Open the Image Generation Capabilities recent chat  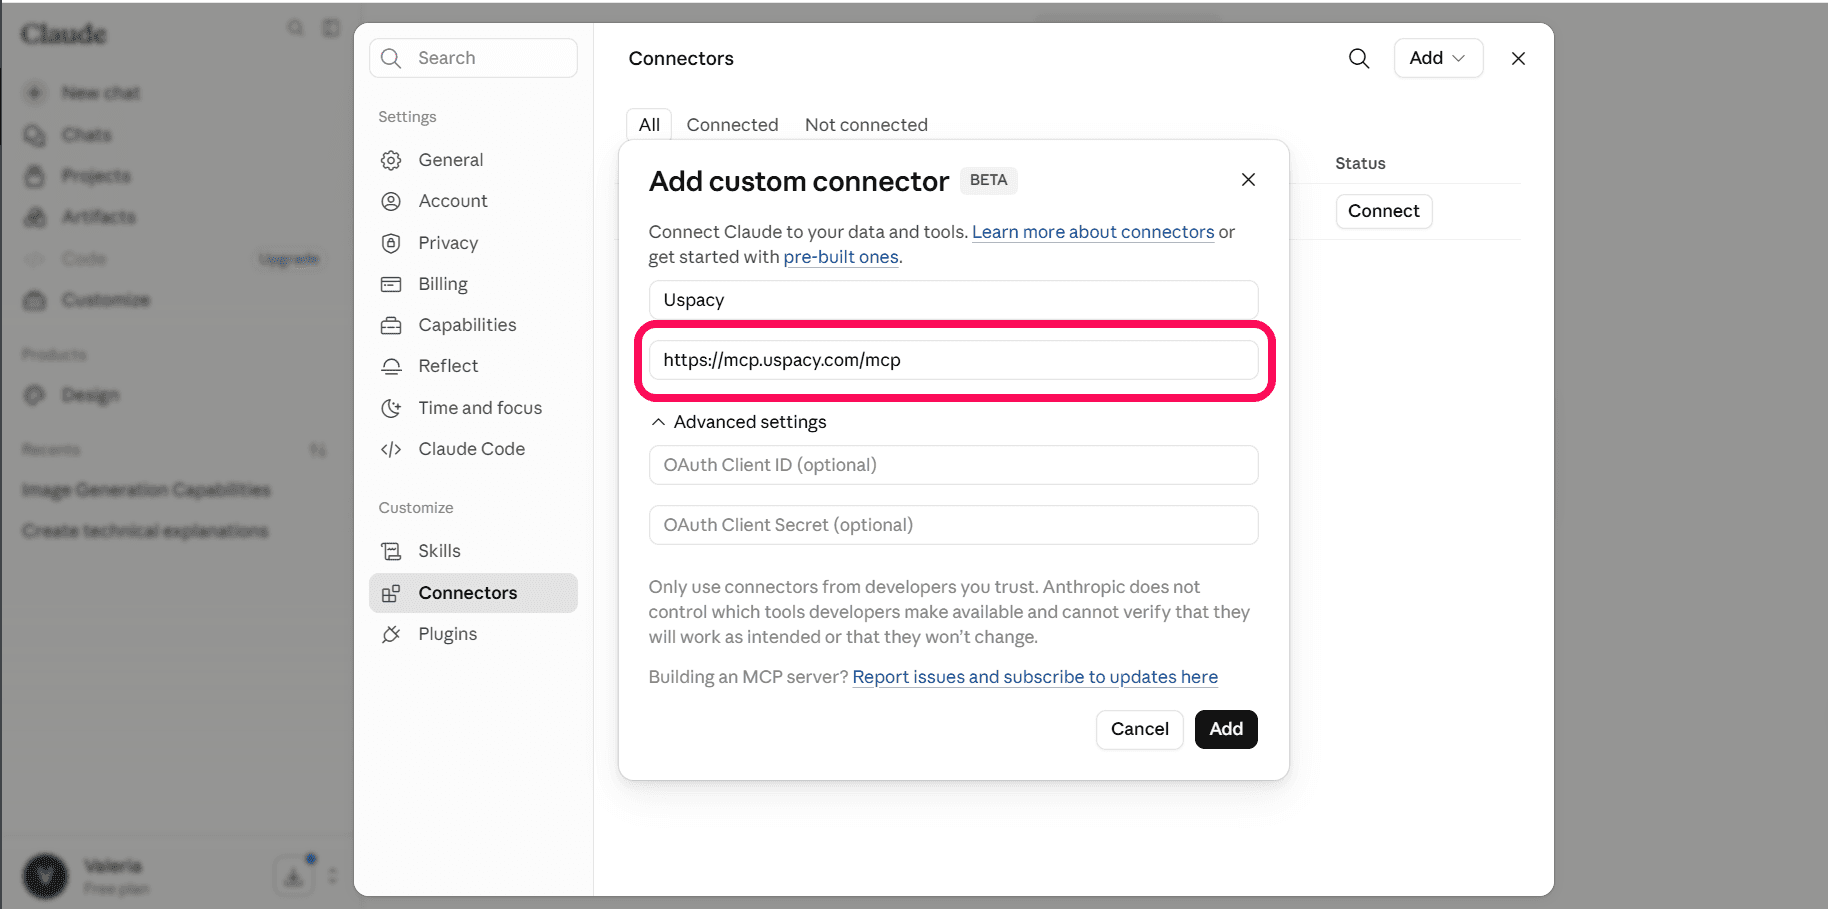[146, 490]
